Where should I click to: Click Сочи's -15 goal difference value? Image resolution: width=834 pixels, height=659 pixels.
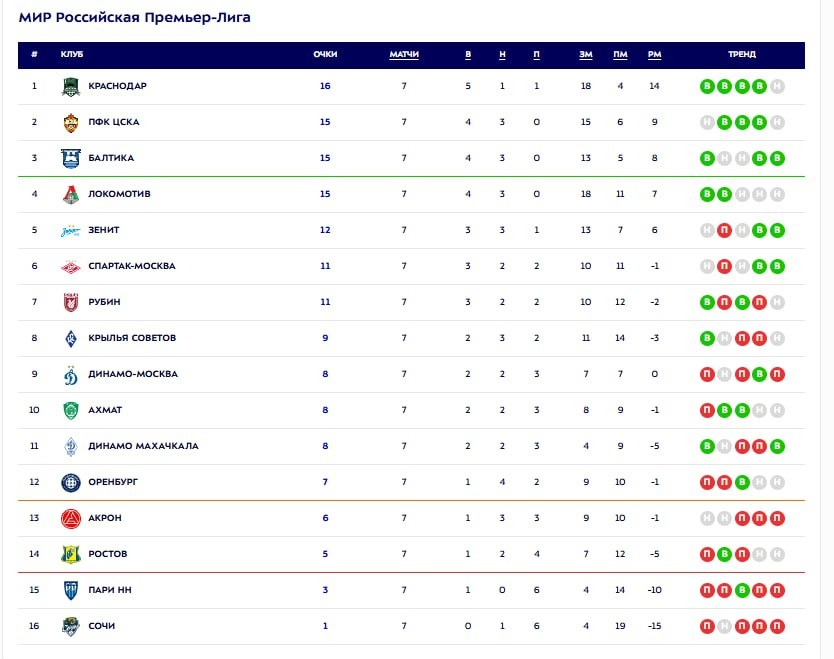point(654,626)
